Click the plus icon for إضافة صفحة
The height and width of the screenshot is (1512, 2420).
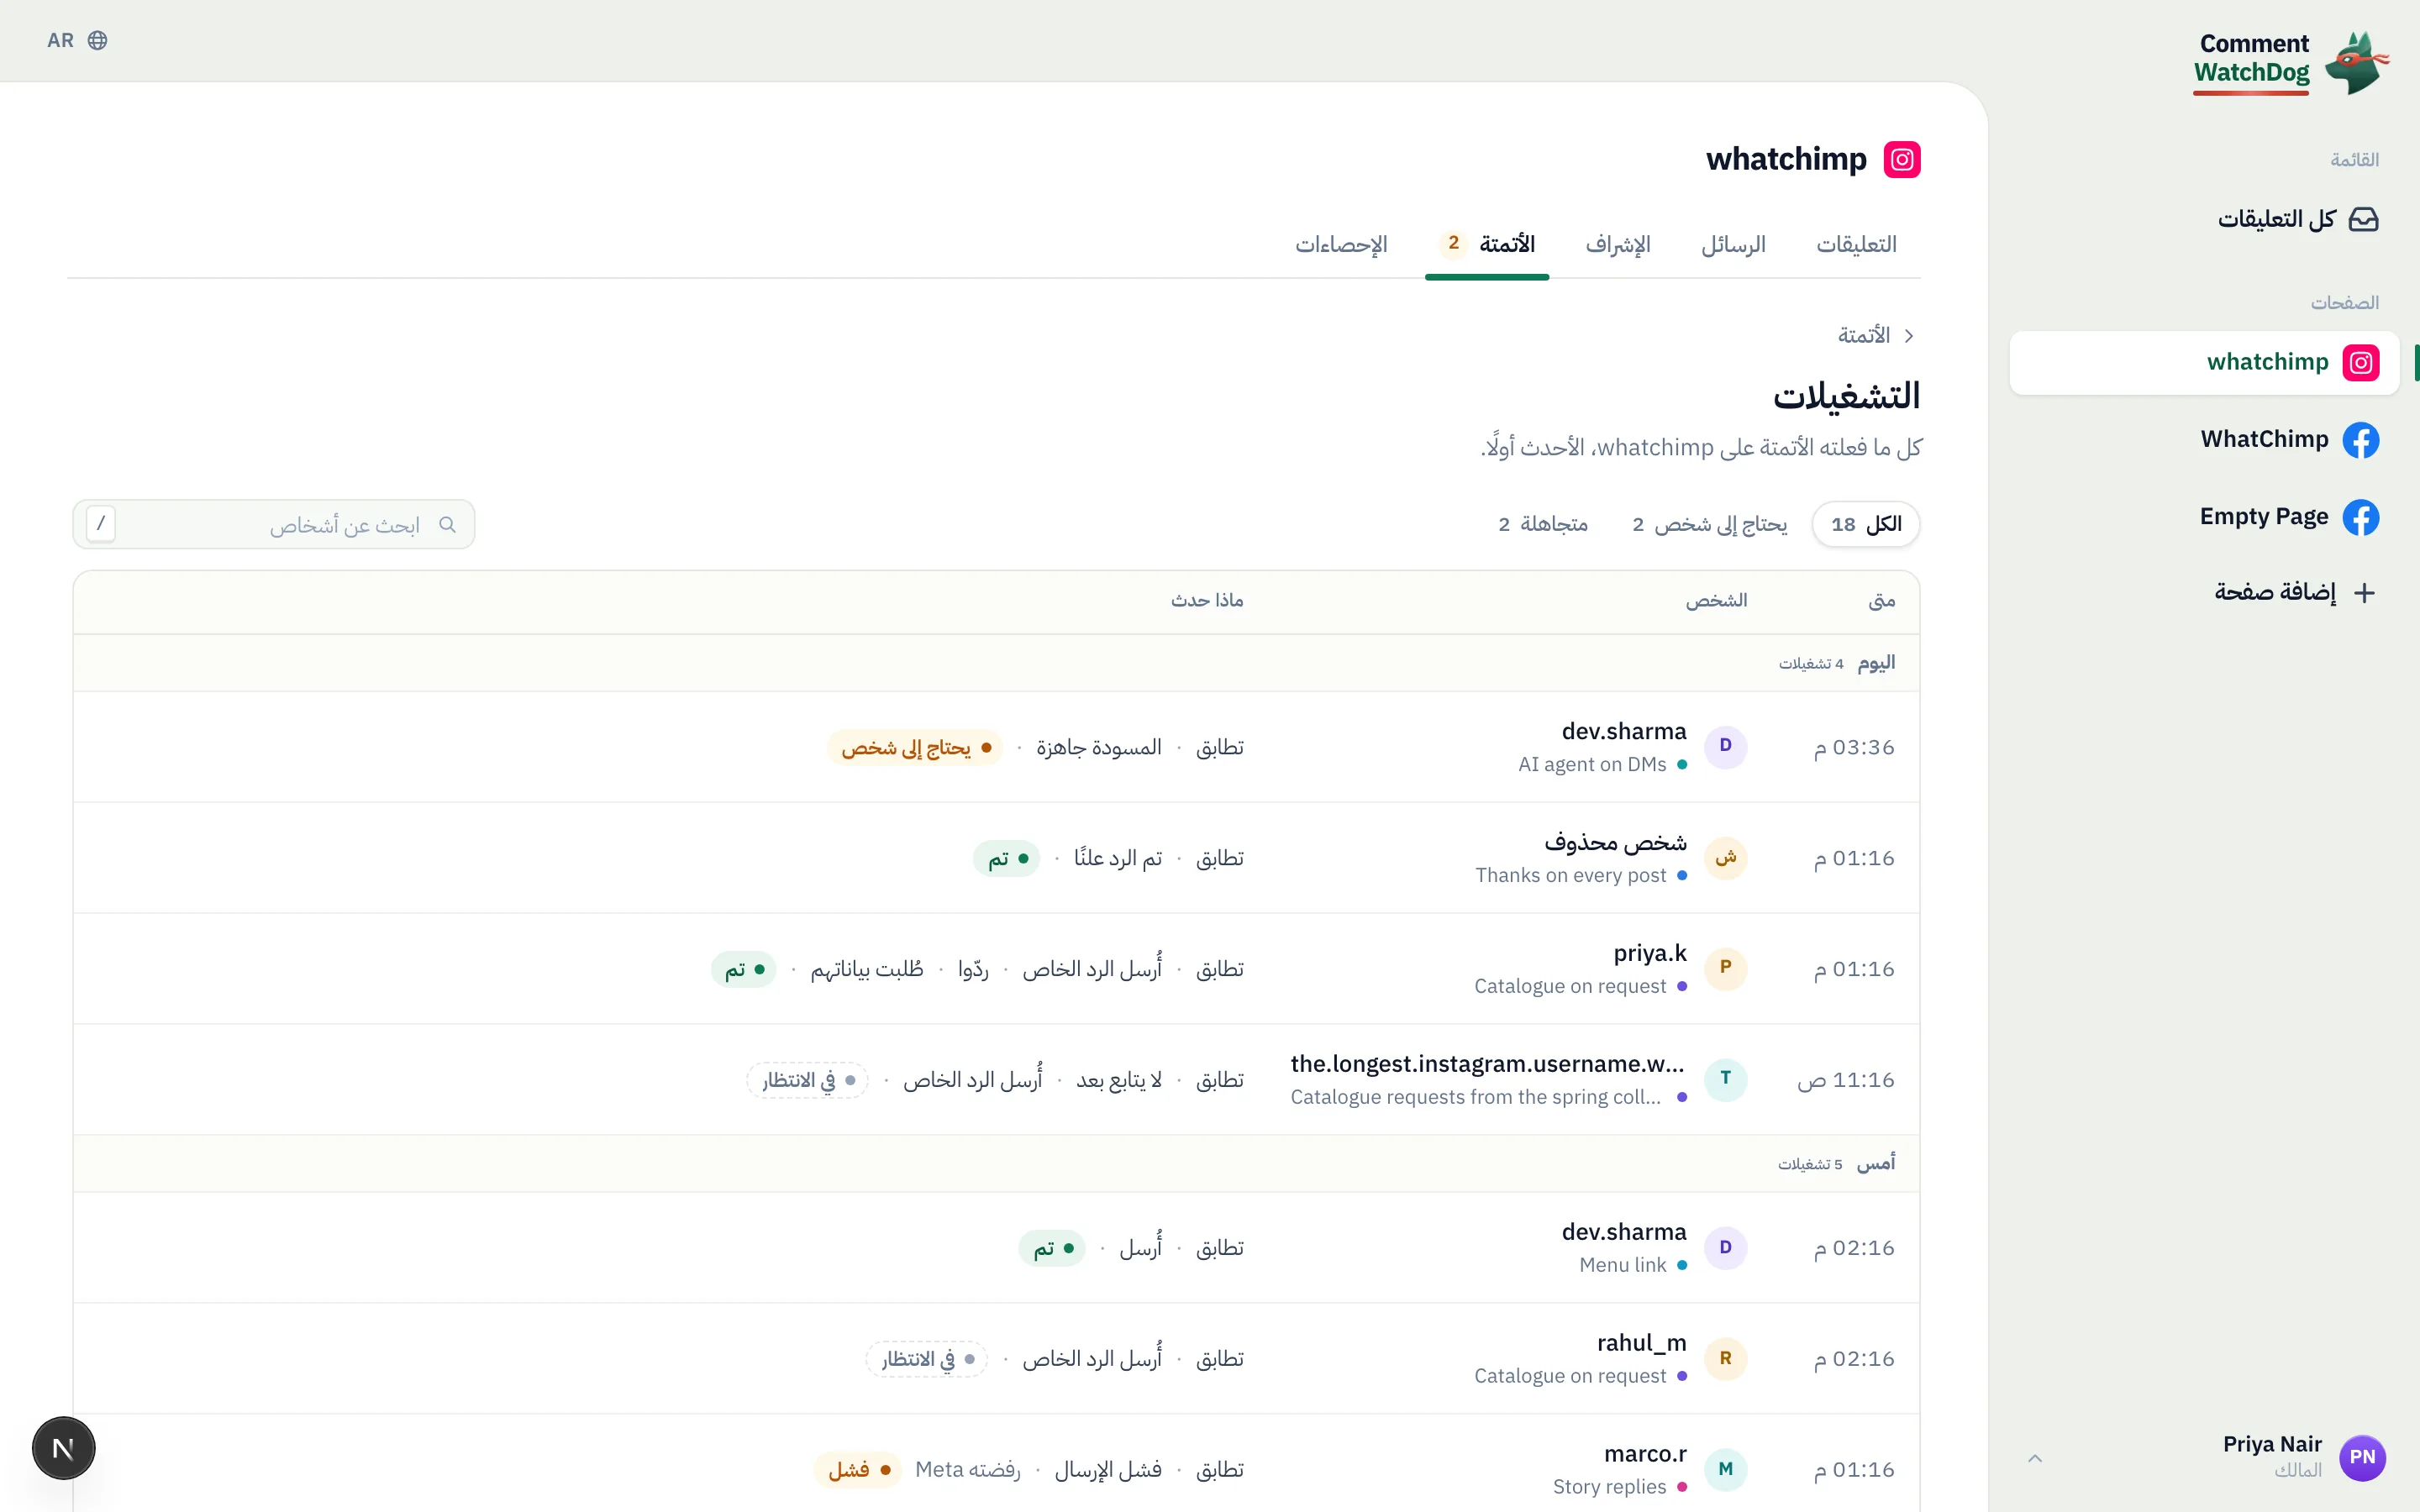coord(2364,593)
